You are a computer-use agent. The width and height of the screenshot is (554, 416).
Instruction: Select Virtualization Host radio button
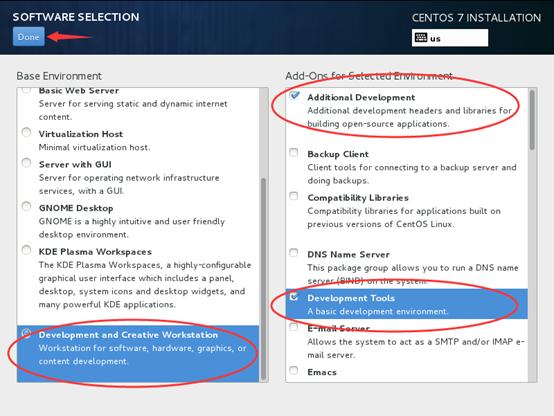point(26,132)
